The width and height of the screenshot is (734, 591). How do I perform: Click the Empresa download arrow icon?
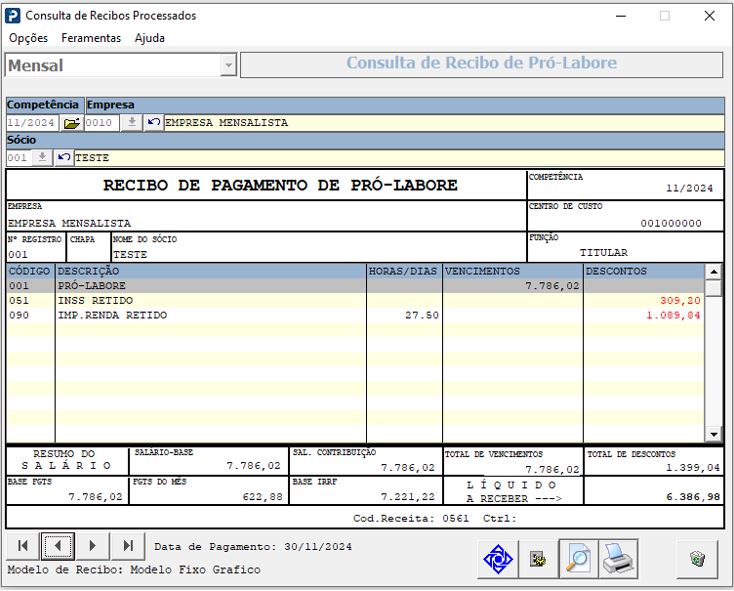click(132, 123)
